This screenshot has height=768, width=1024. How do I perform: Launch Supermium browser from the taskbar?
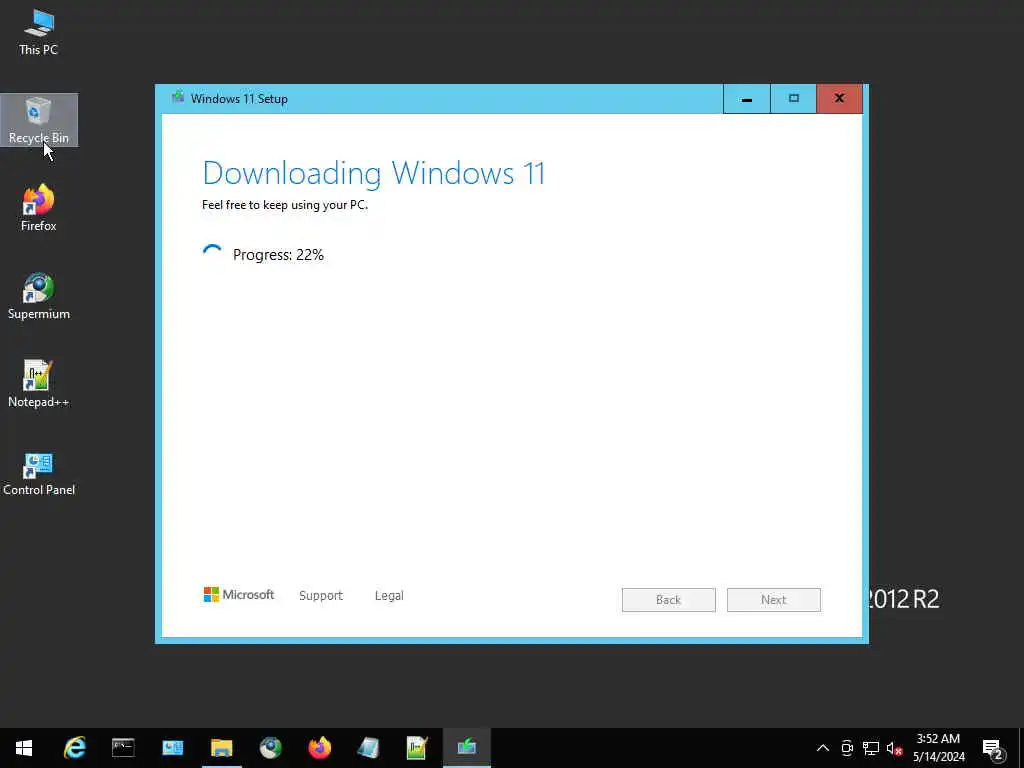point(270,748)
